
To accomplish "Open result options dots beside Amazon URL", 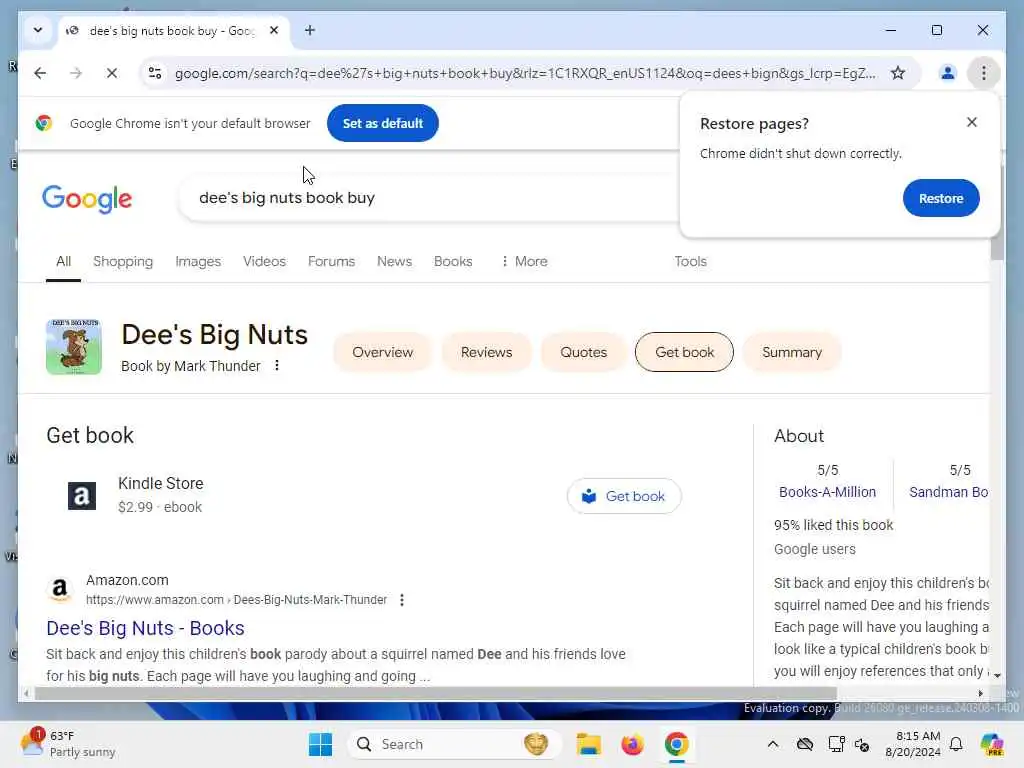I will [402, 600].
